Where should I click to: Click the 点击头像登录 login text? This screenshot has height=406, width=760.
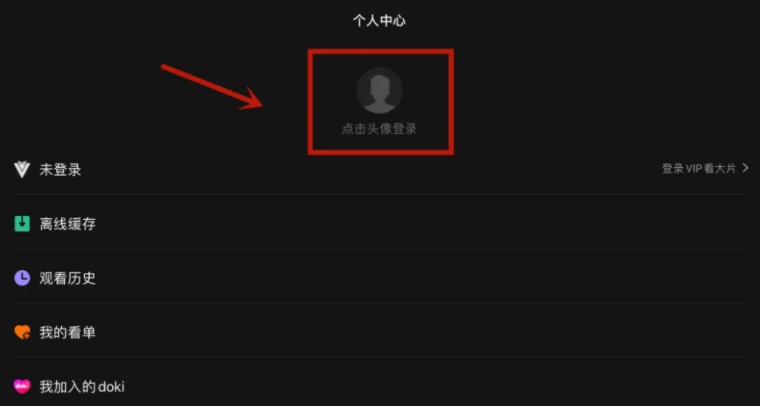pos(380,129)
